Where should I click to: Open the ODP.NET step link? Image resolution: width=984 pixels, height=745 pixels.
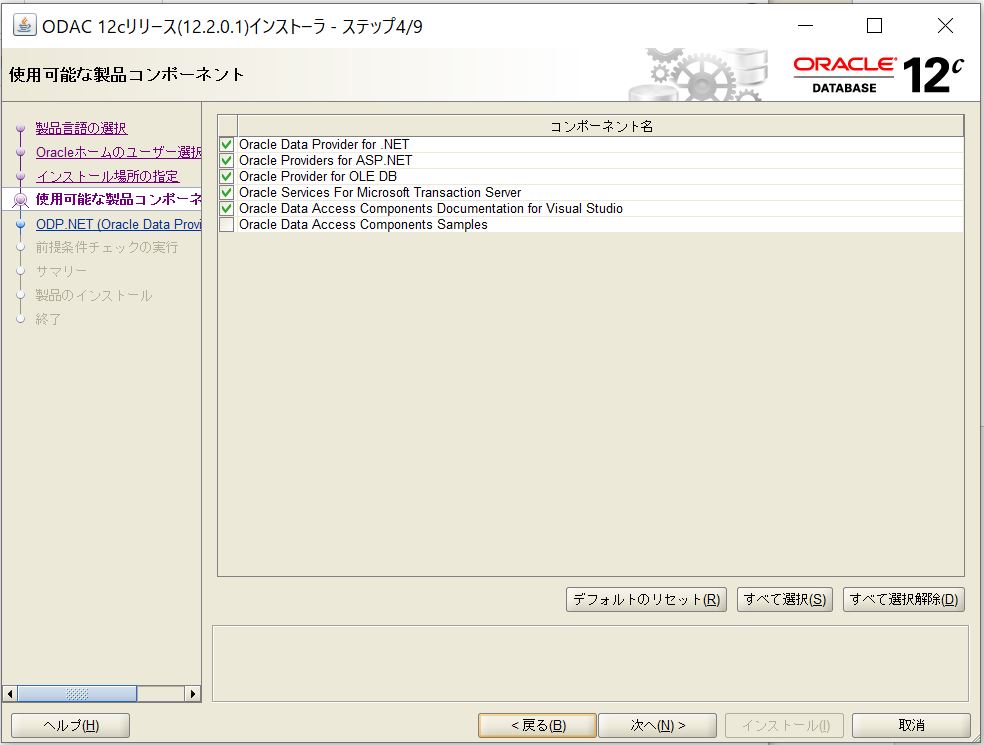click(118, 224)
